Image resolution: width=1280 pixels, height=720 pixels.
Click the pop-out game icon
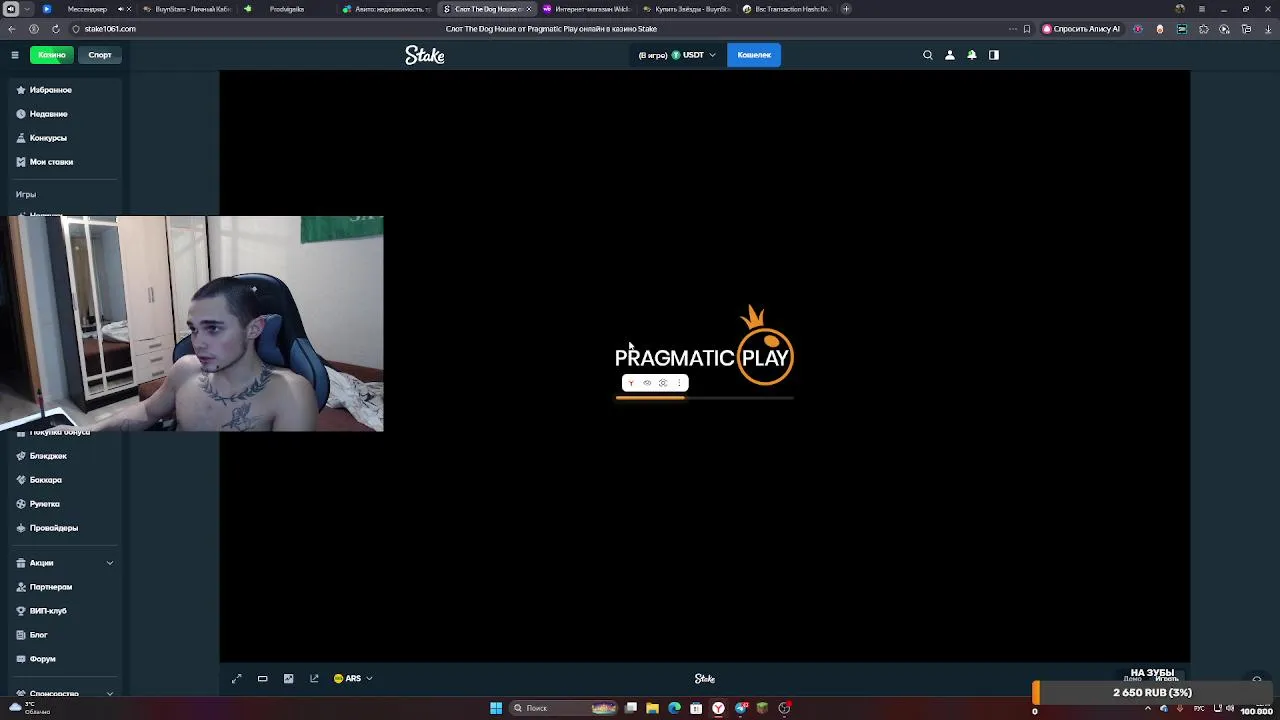314,679
